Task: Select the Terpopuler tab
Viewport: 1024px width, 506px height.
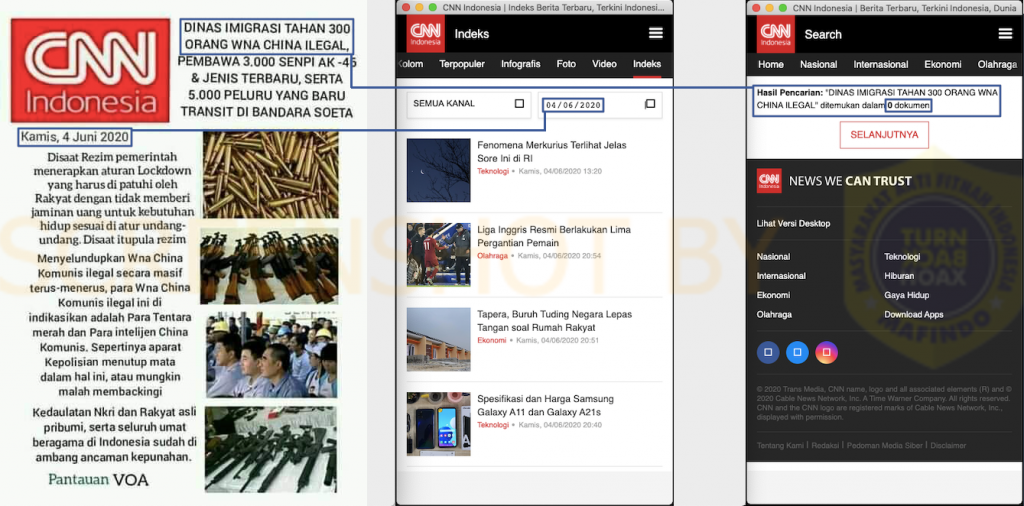Action: click(462, 64)
